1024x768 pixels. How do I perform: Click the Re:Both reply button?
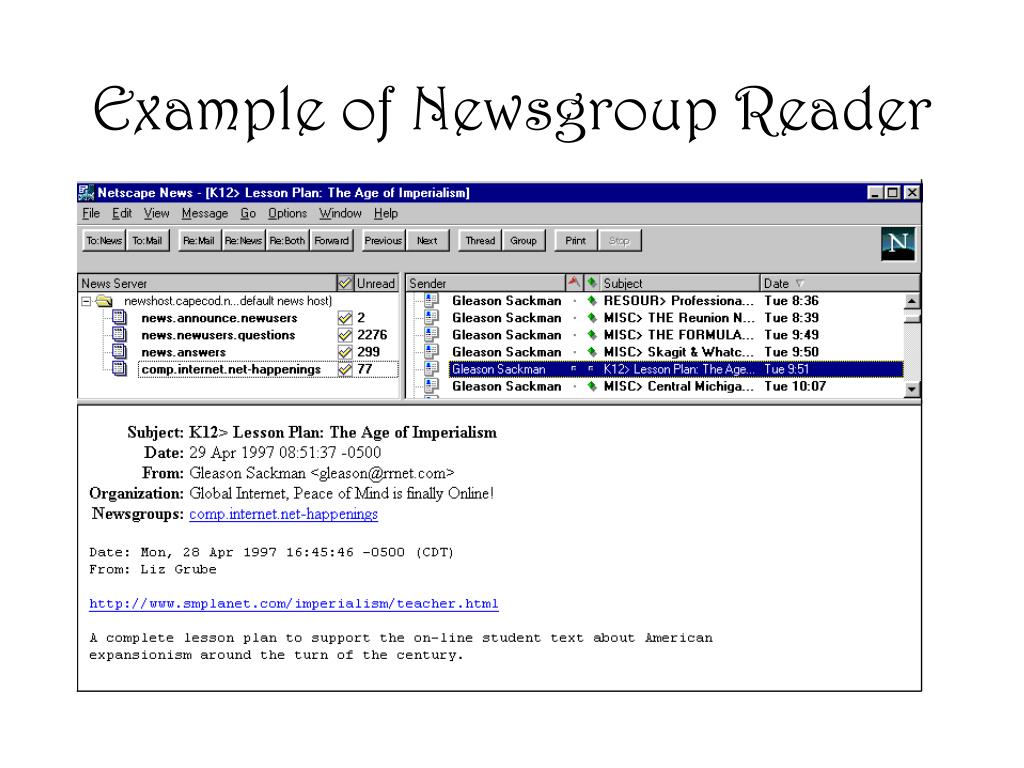pos(287,240)
